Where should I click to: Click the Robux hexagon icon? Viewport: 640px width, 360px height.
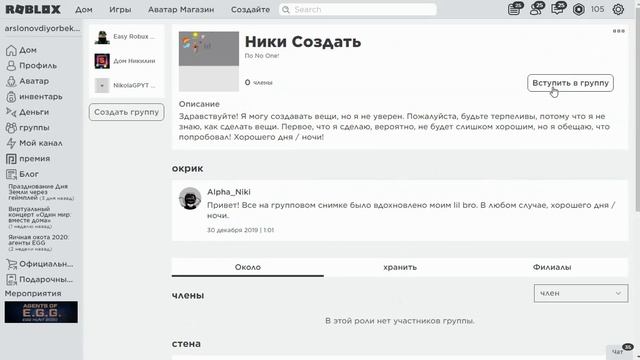click(x=578, y=9)
